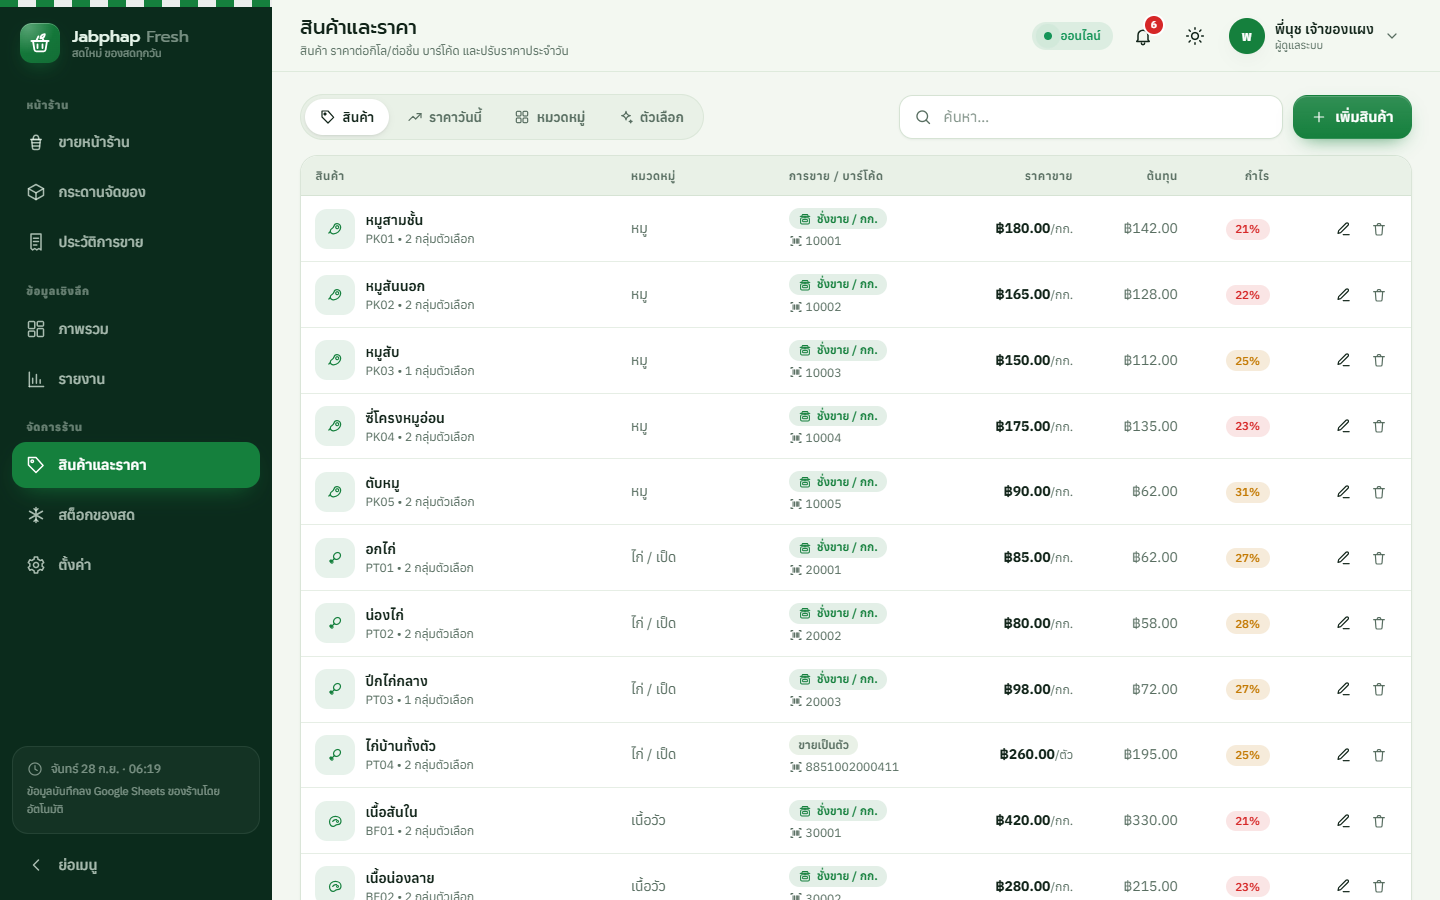Collapse sidebar with ย่อเมนู
Viewport: 1440px width, 900px height.
point(136,865)
